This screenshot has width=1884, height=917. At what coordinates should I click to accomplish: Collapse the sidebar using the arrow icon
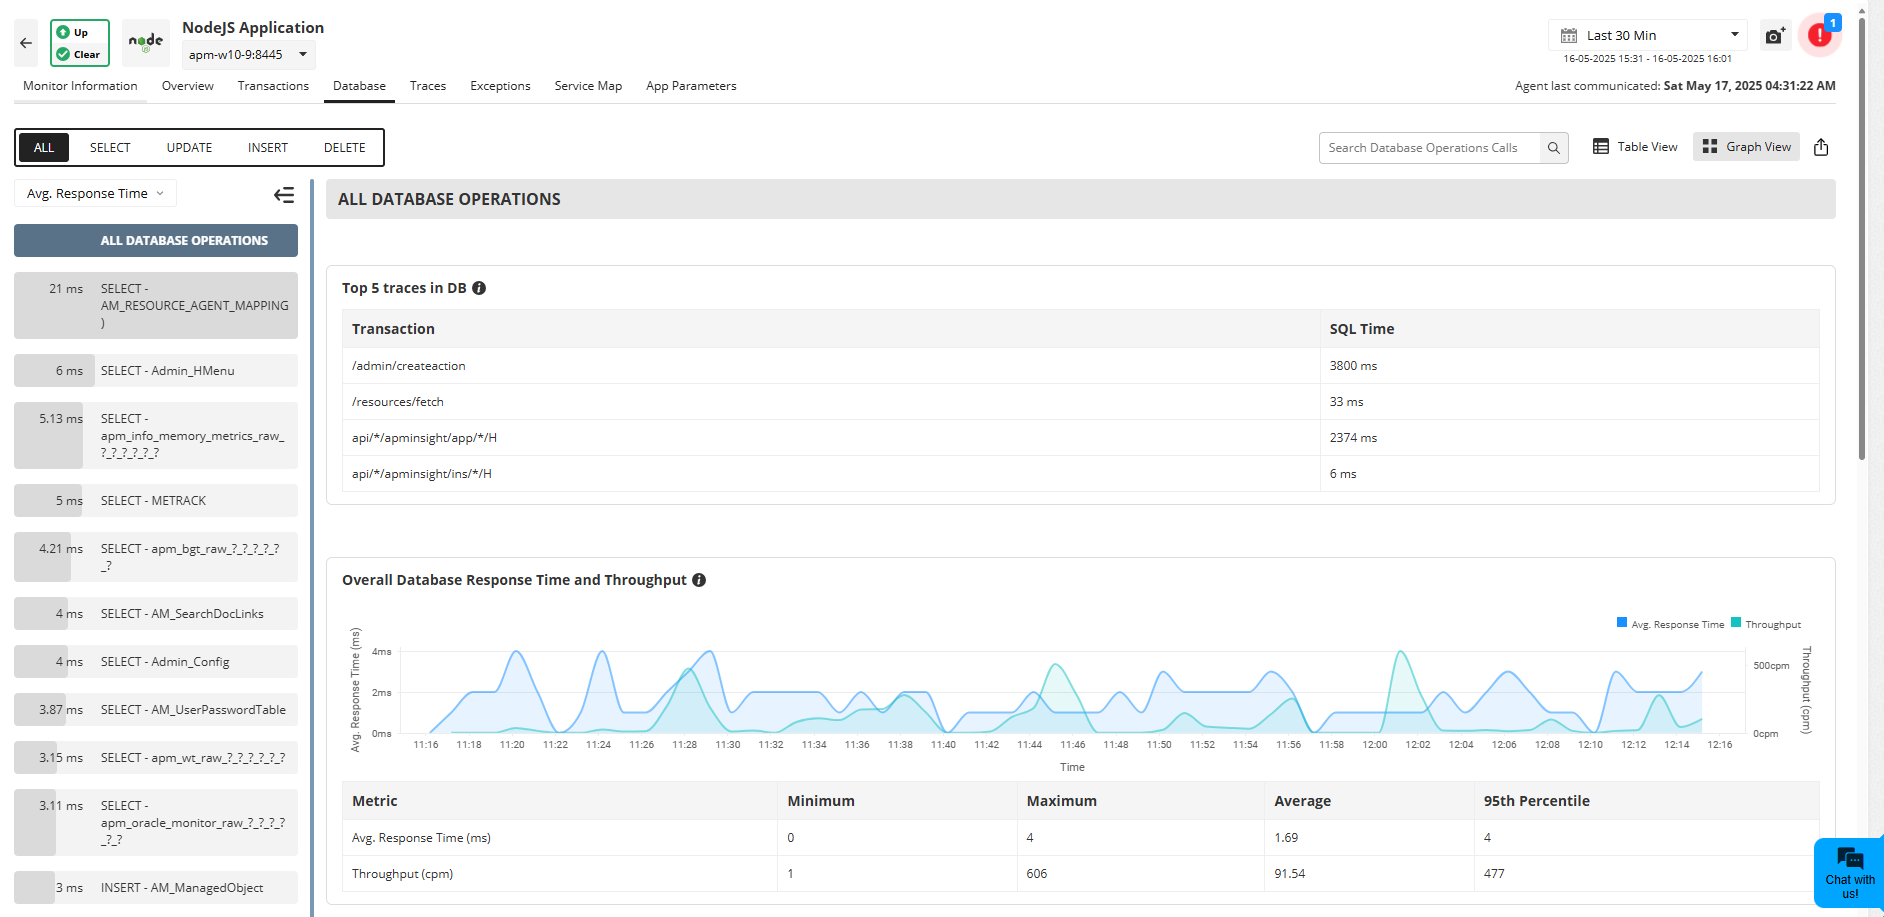(x=284, y=194)
